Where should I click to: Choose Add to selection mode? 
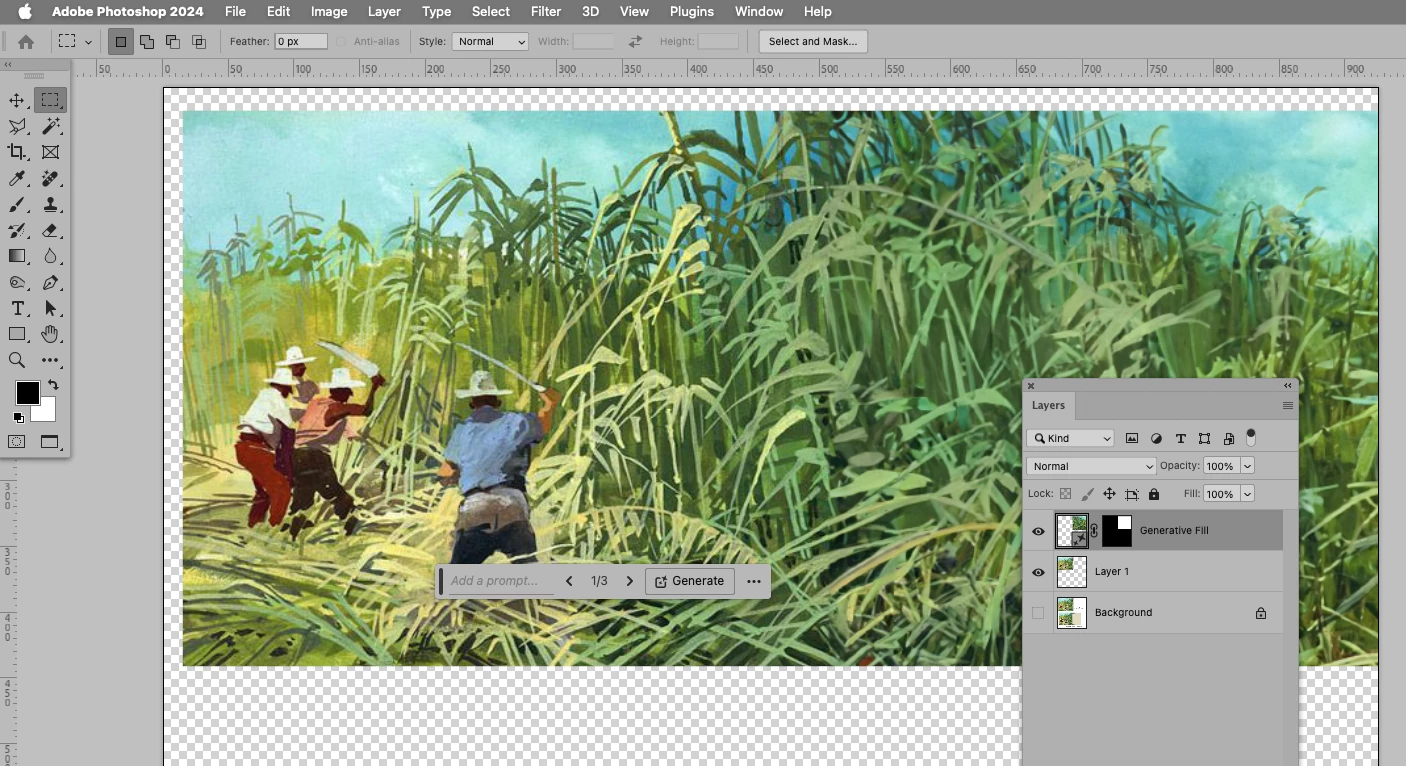tap(147, 41)
